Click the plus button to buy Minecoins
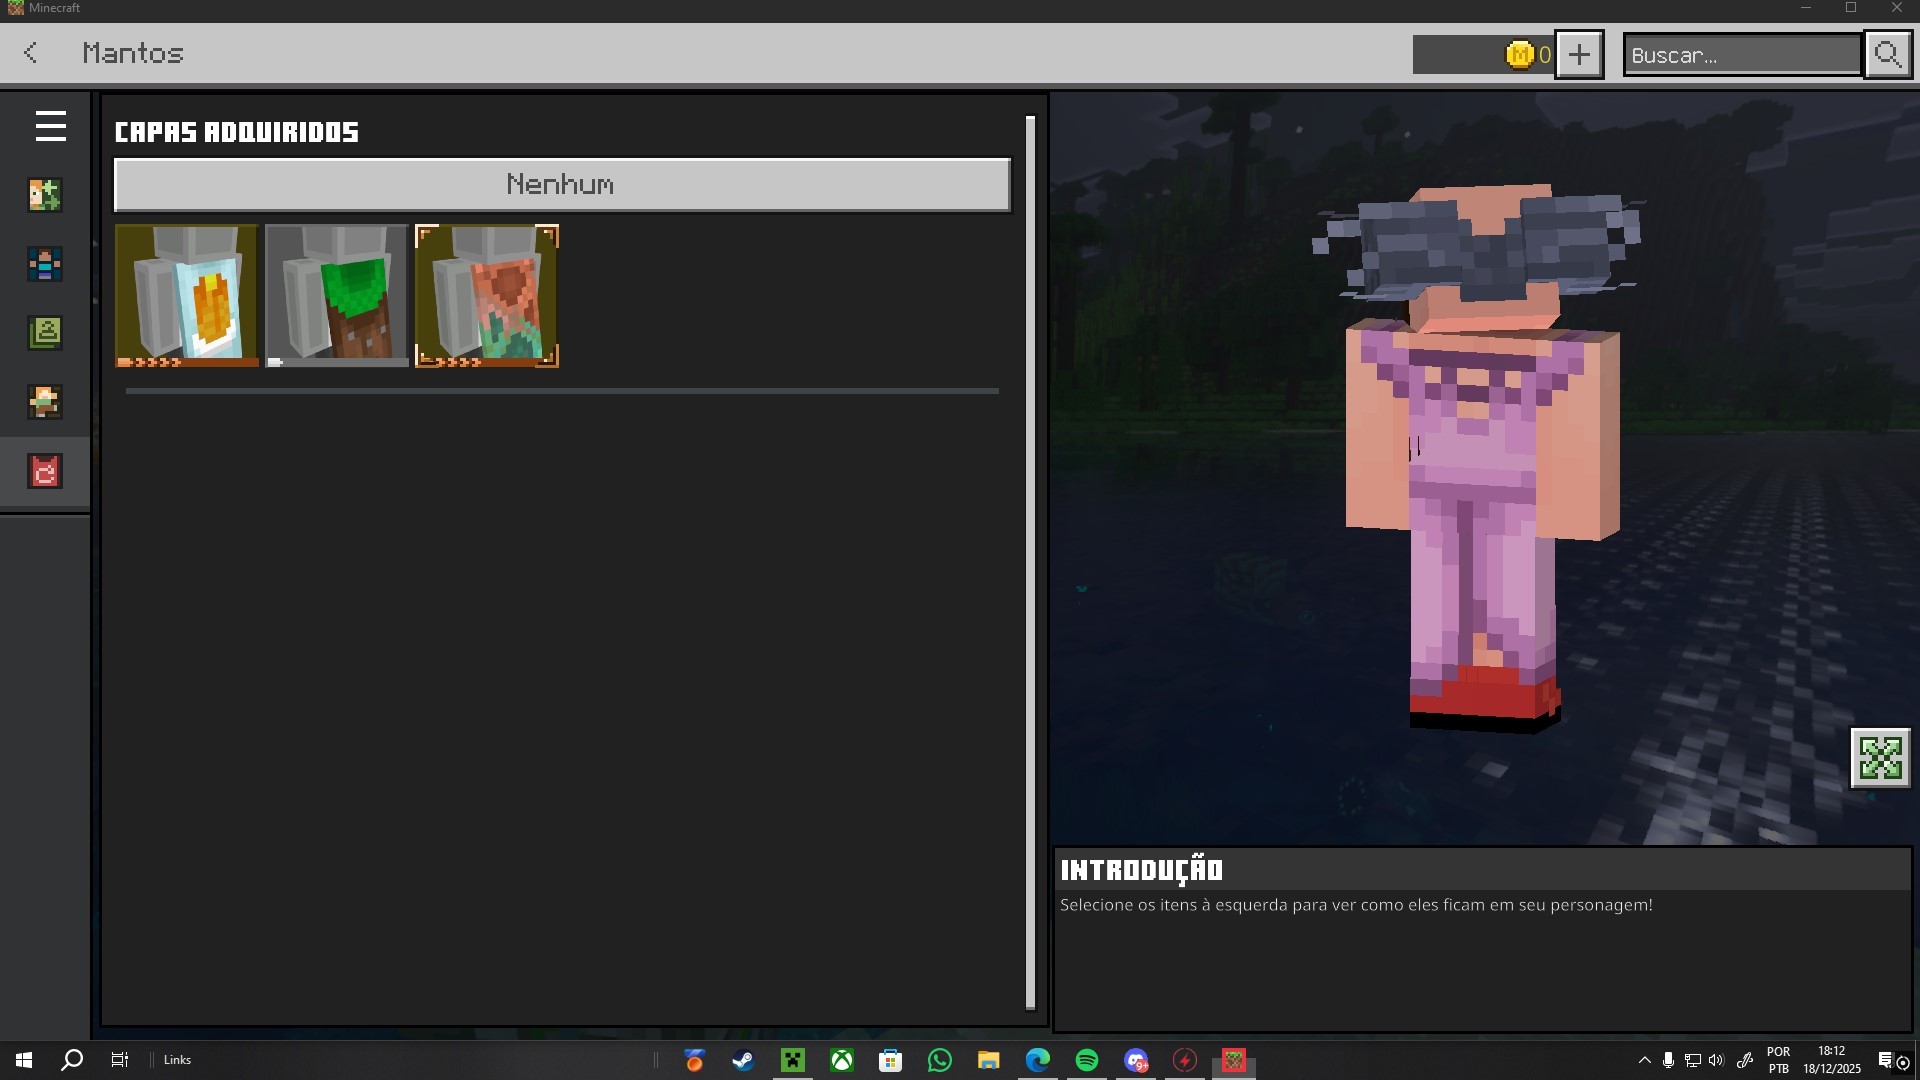 coord(1579,54)
